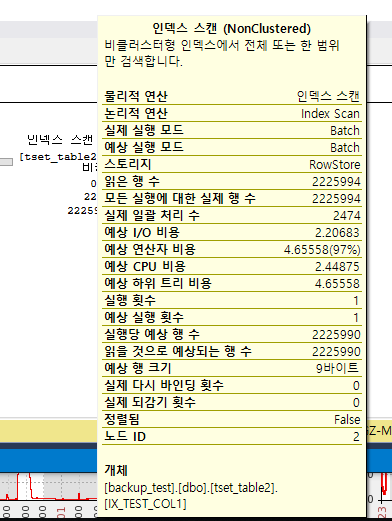Image resolution: width=392 pixels, height=521 pixels.
Task: Select the 예상 CPU 비용 label
Action: [145, 266]
